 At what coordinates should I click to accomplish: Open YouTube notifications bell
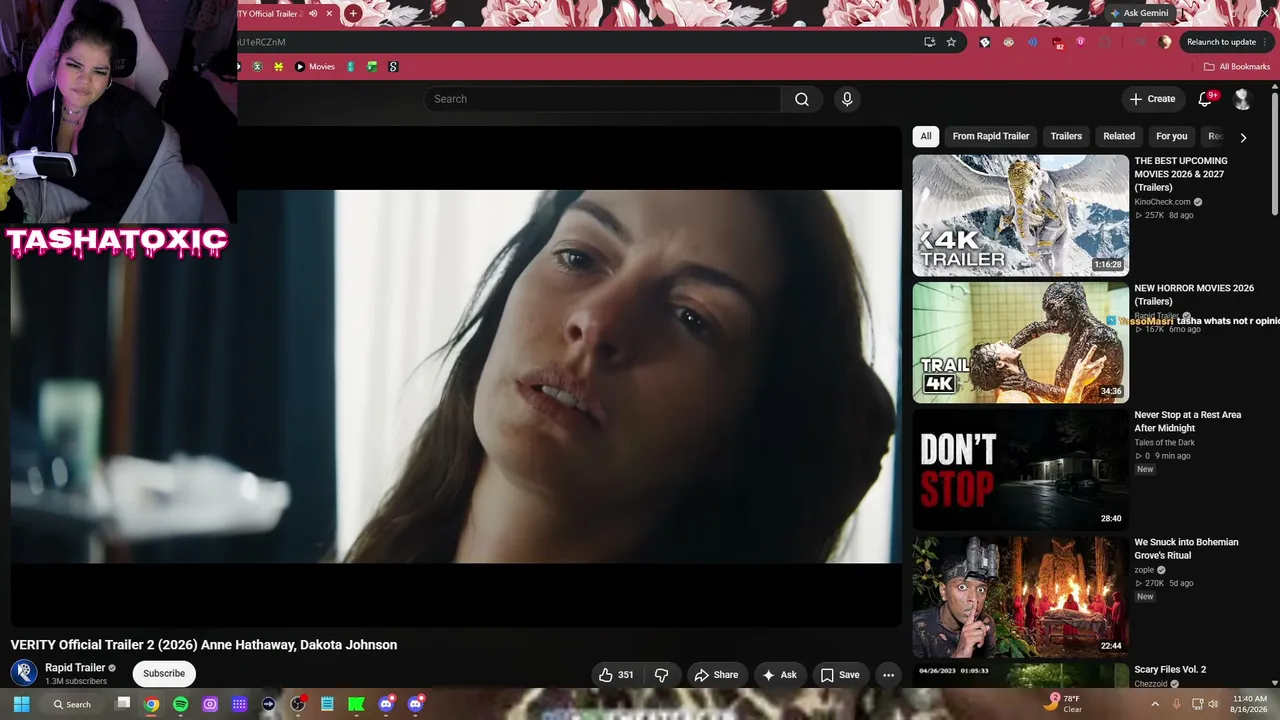[1205, 99]
